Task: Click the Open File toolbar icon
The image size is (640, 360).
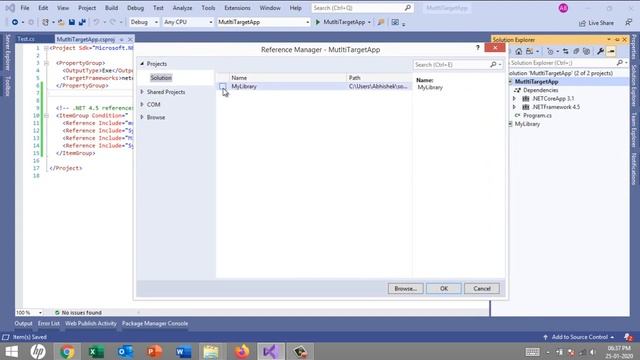Action: pyautogui.click(x=61, y=22)
